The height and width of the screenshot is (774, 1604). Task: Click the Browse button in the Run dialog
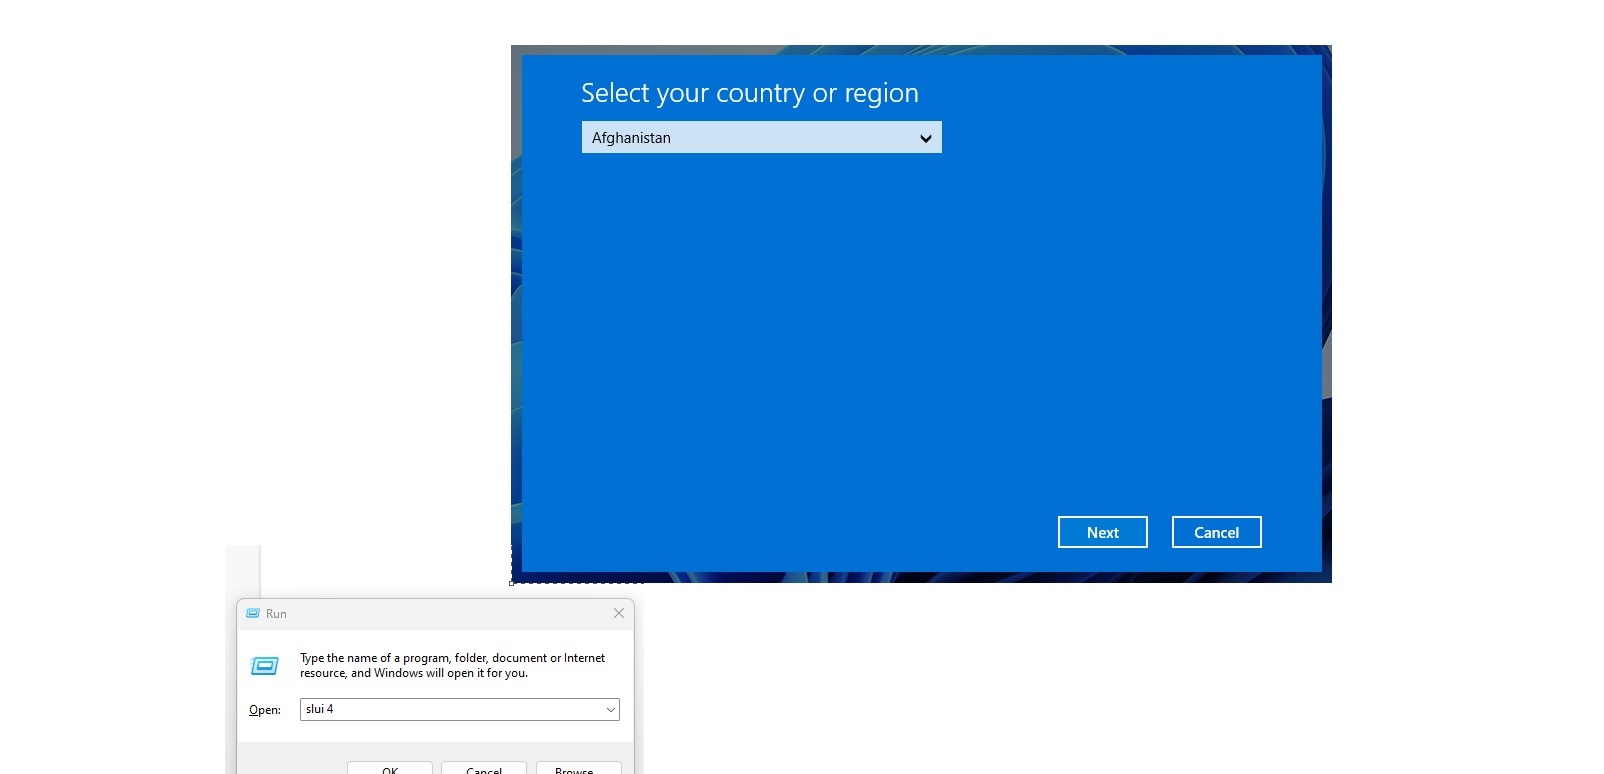pyautogui.click(x=578, y=768)
